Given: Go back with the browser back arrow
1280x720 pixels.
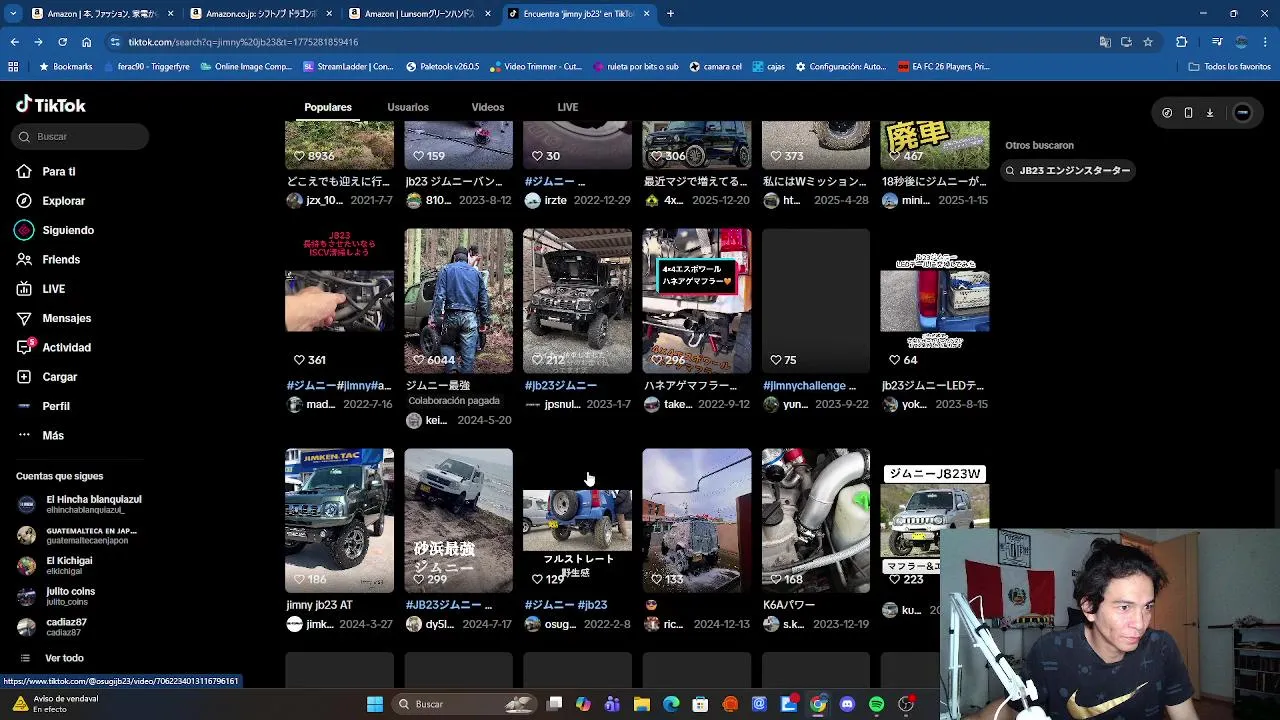Looking at the screenshot, I should click(14, 42).
